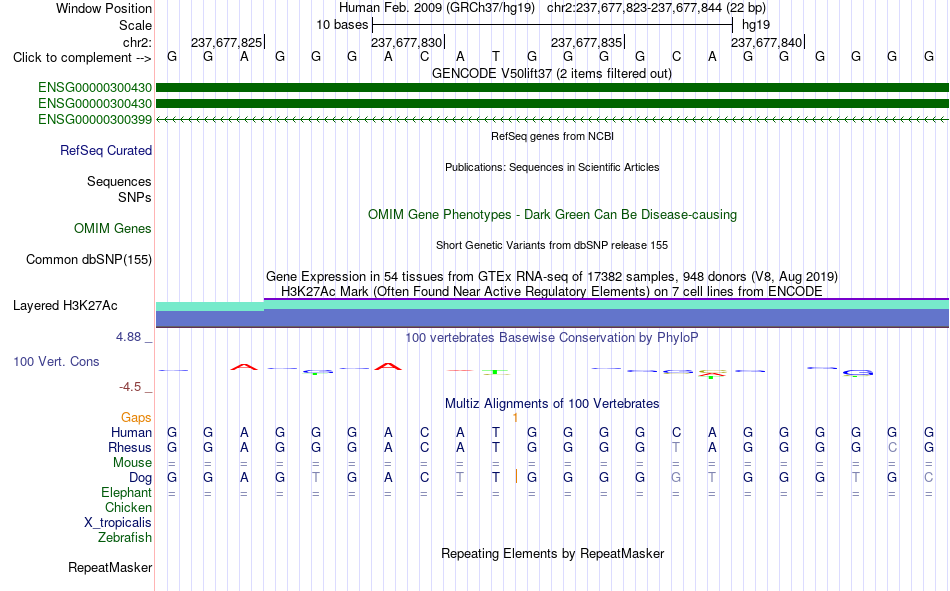The height and width of the screenshot is (591, 950).
Task: Click the T base in the complement sequence row
Action: point(496,56)
